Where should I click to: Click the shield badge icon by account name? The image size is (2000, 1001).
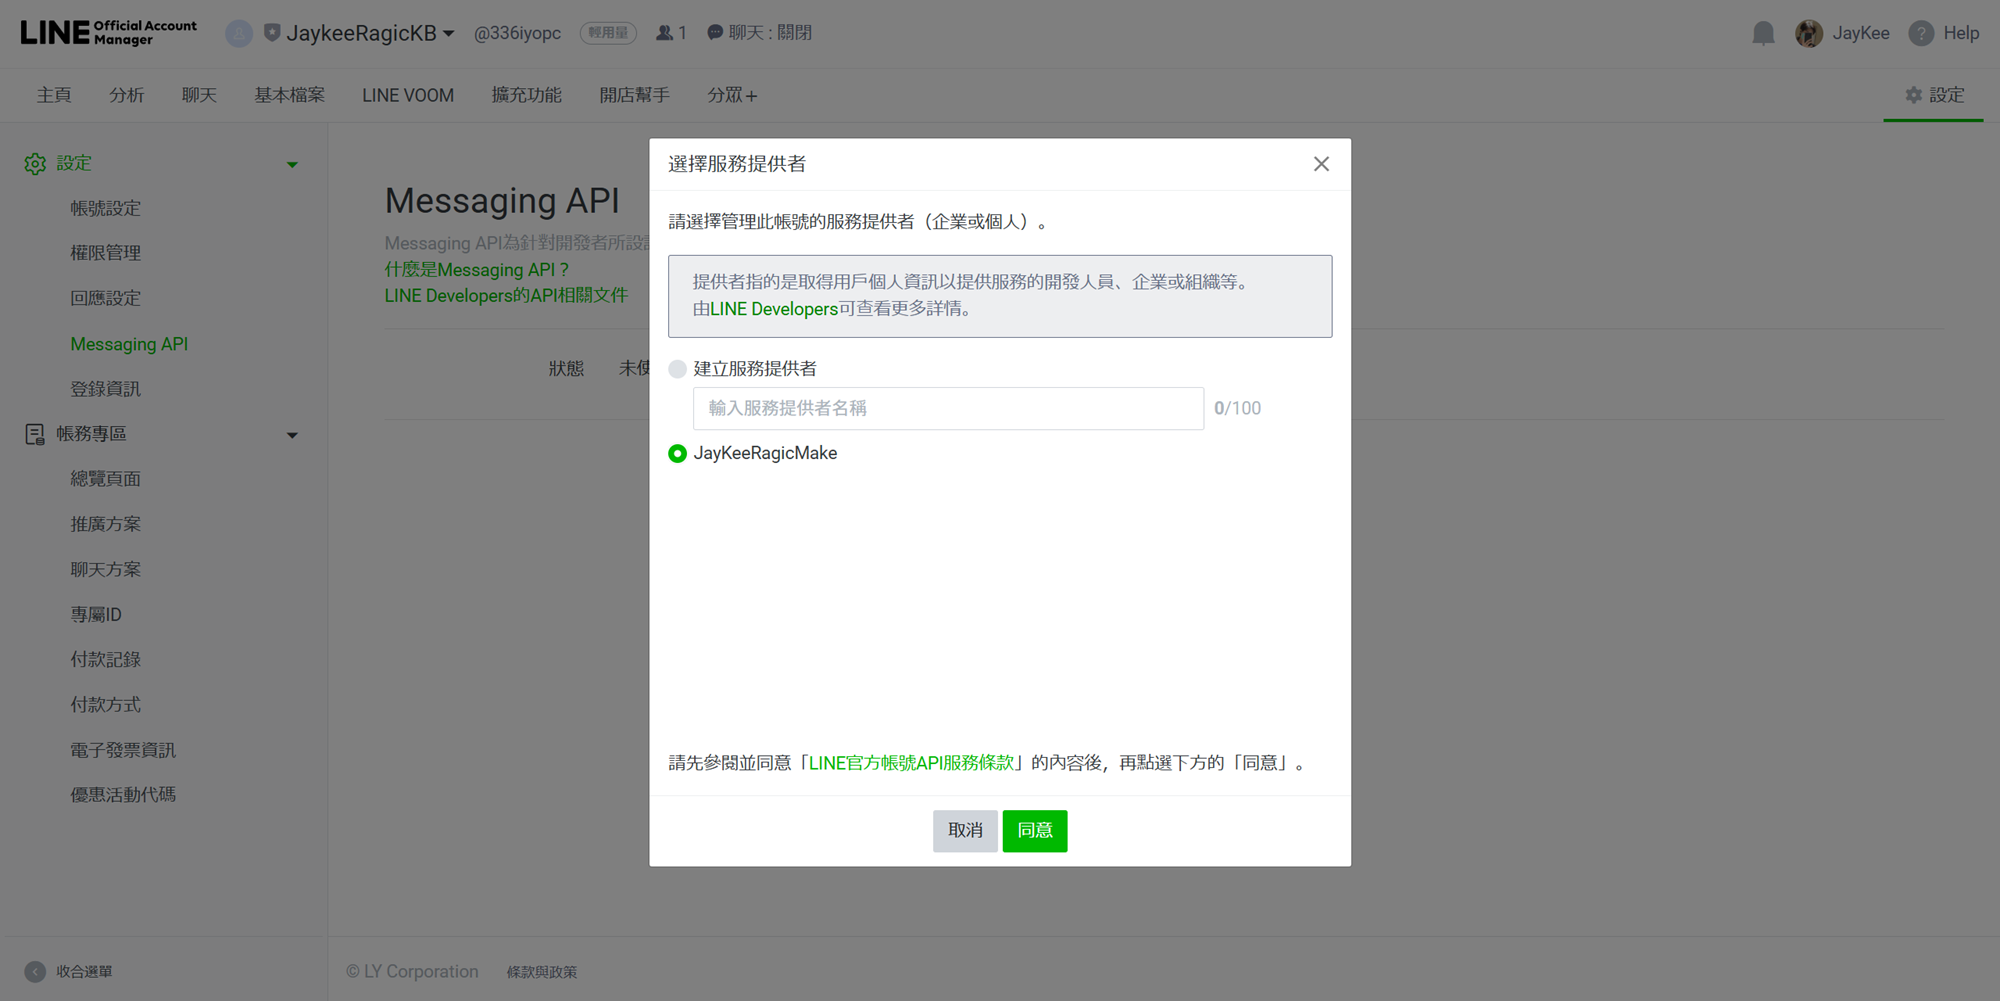click(271, 33)
